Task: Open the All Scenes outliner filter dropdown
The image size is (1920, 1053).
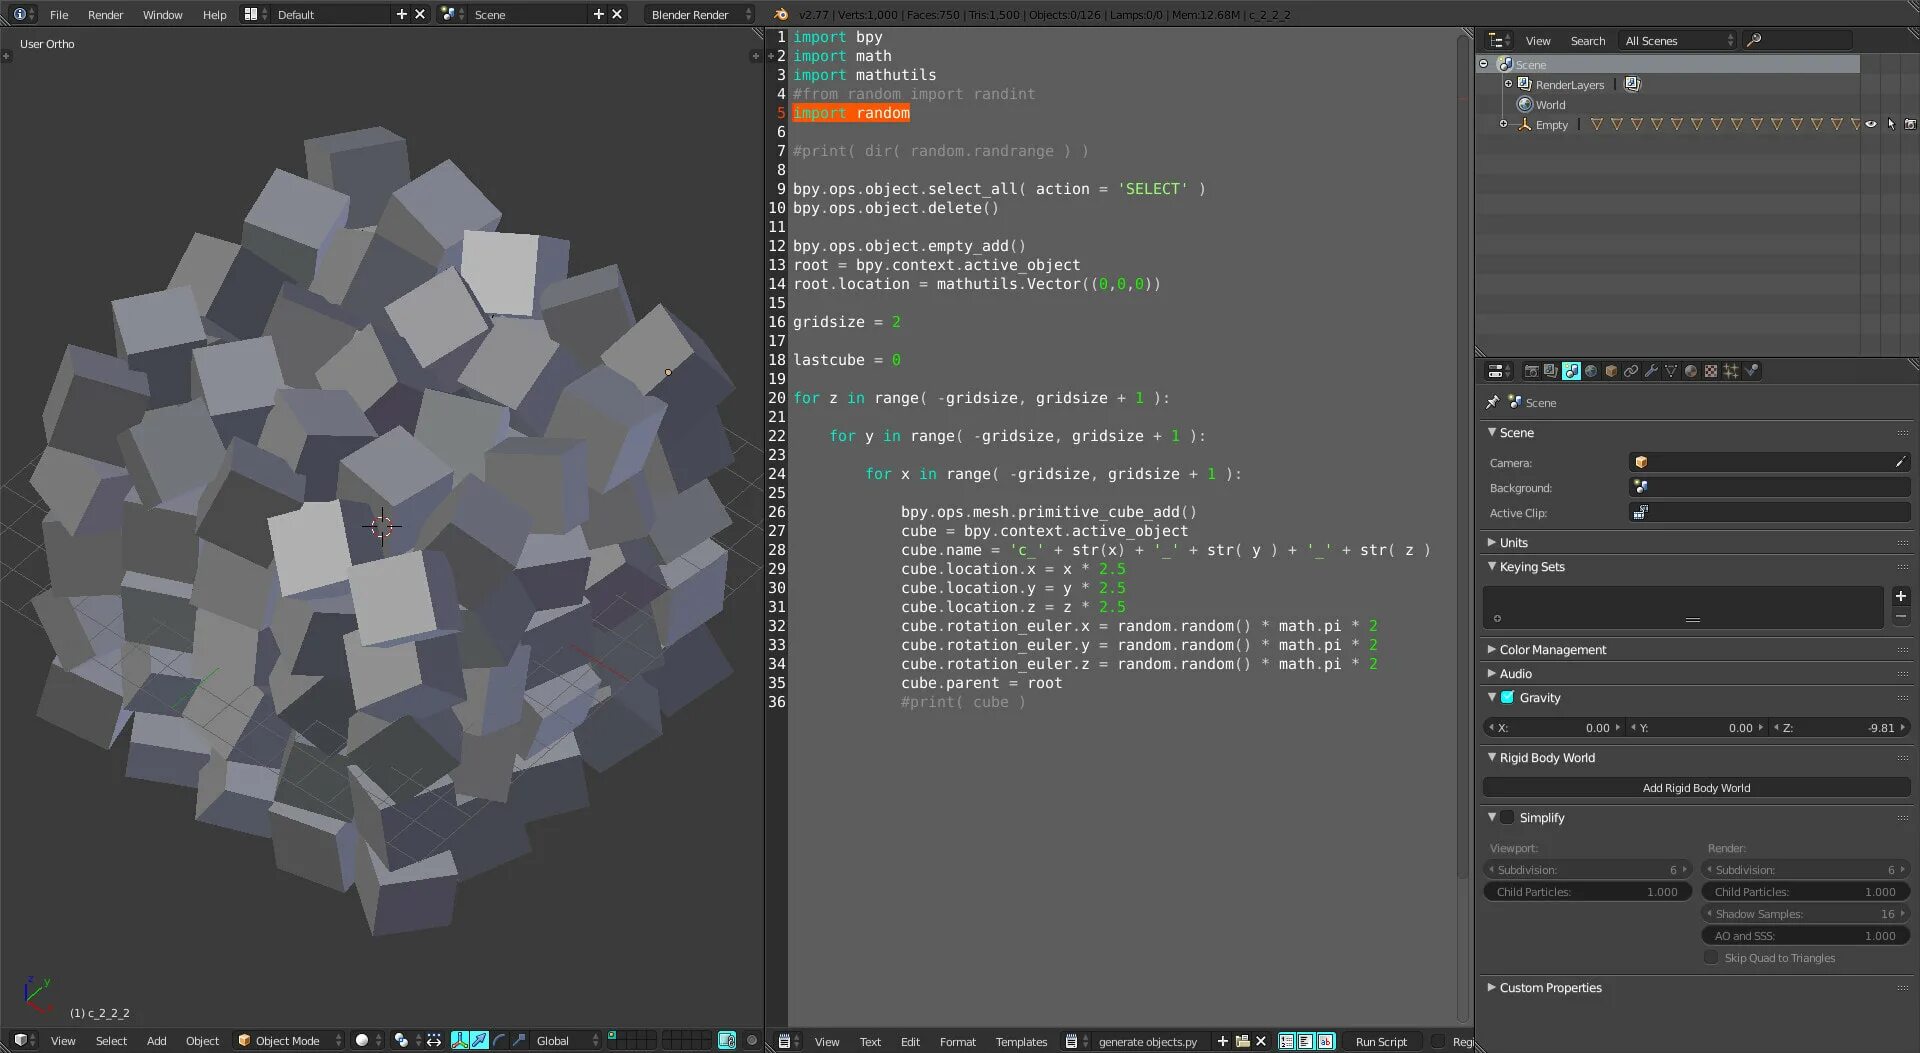Action: 1676,40
